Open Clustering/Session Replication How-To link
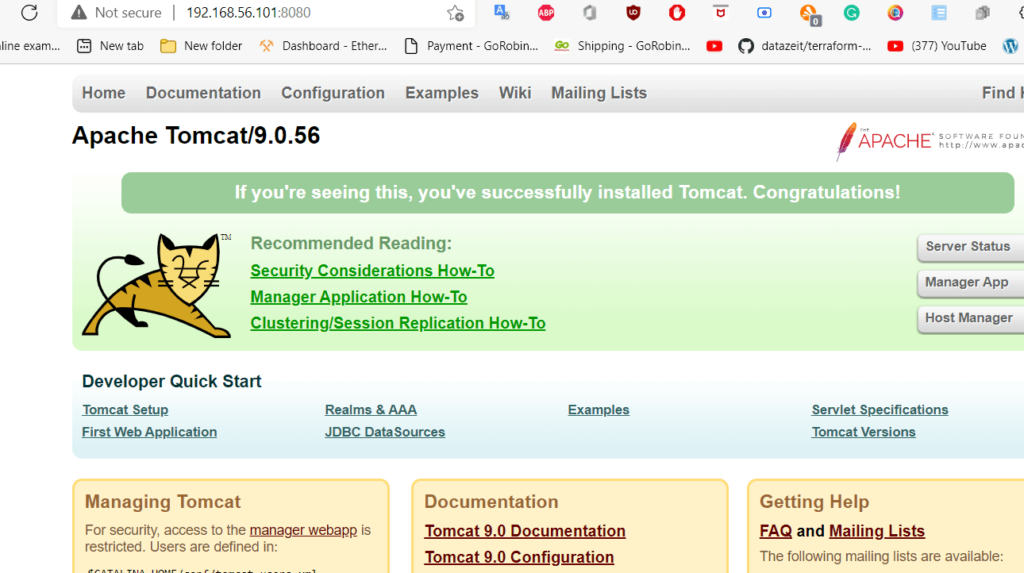The width and height of the screenshot is (1024, 573). (398, 323)
